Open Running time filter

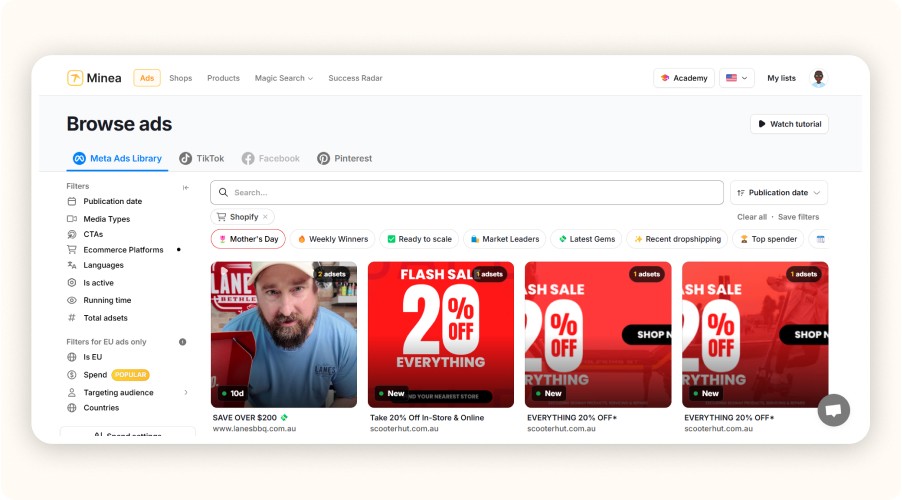tap(107, 300)
